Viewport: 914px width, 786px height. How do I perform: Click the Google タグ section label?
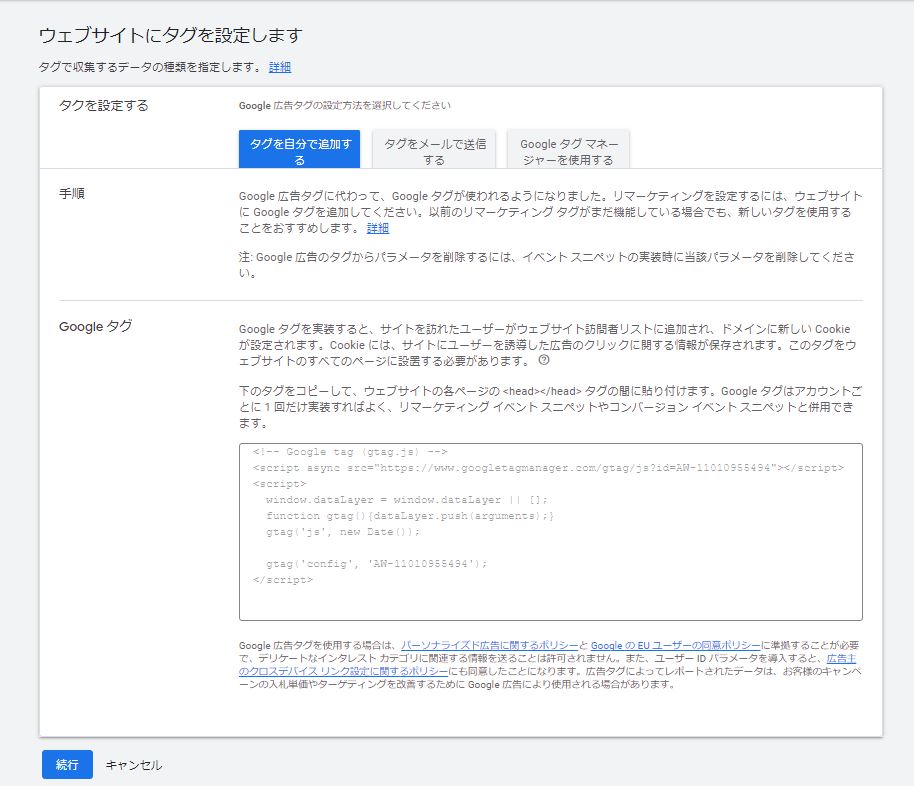click(96, 326)
